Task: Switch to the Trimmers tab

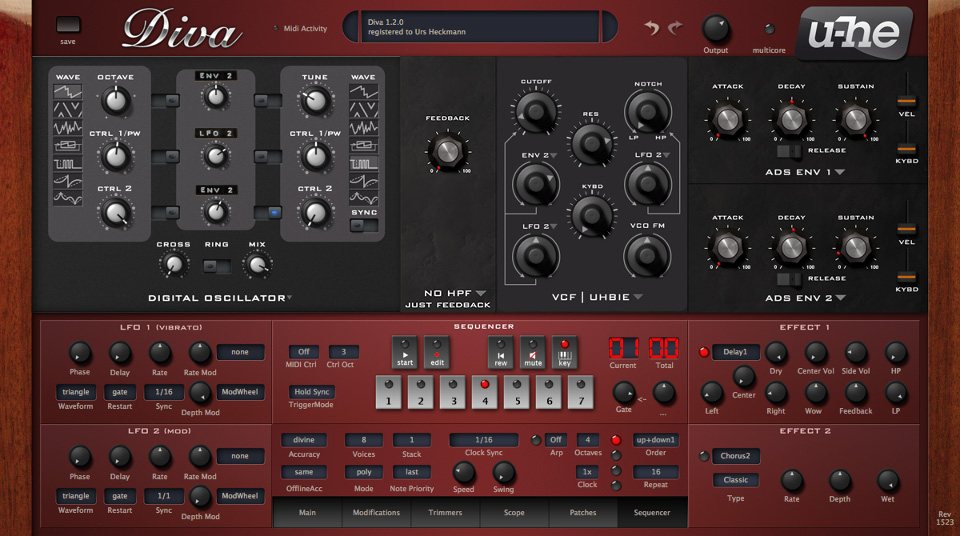Action: pyautogui.click(x=445, y=513)
